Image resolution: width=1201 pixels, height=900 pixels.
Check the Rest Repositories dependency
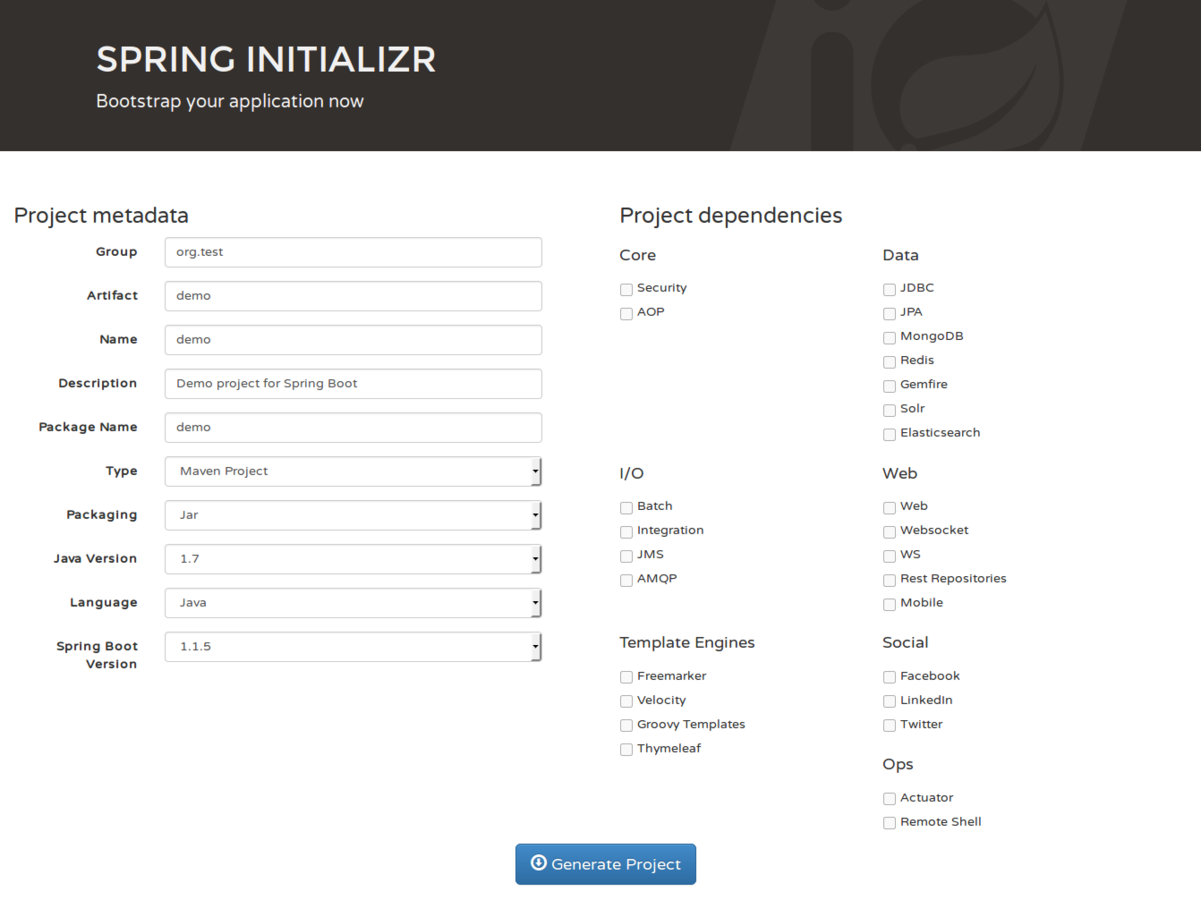[x=889, y=580]
